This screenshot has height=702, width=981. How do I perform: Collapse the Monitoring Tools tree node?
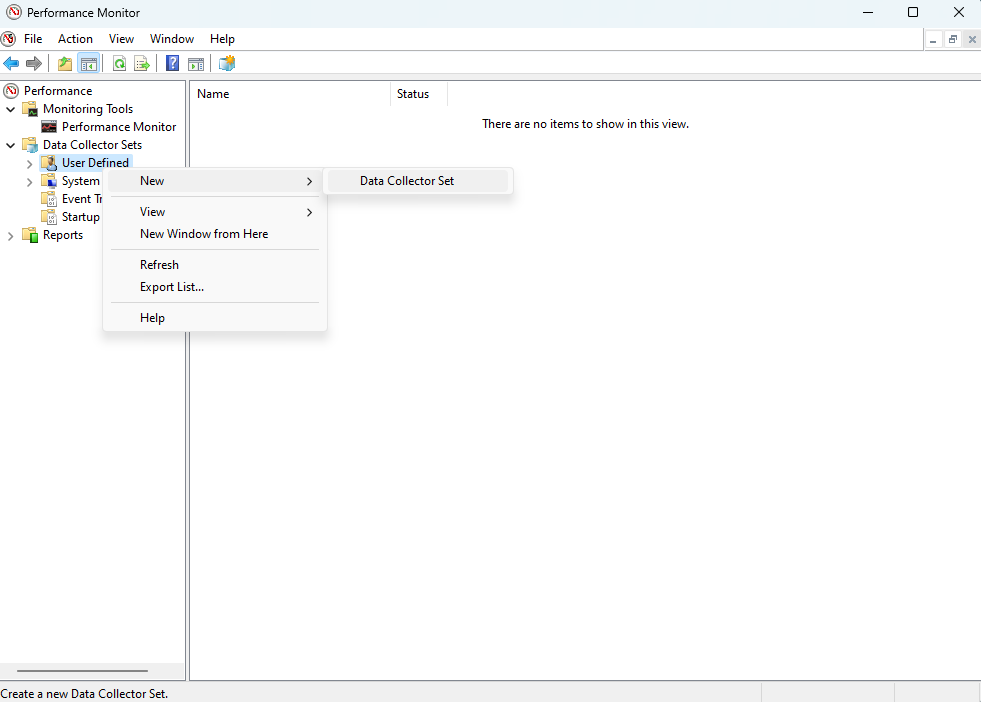coord(11,109)
